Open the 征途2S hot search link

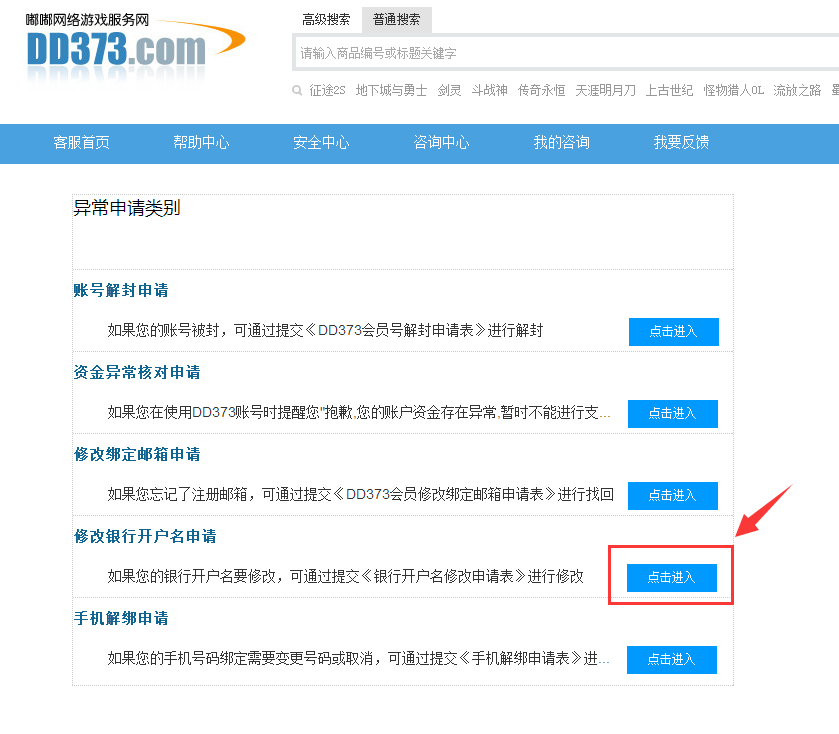coord(327,90)
